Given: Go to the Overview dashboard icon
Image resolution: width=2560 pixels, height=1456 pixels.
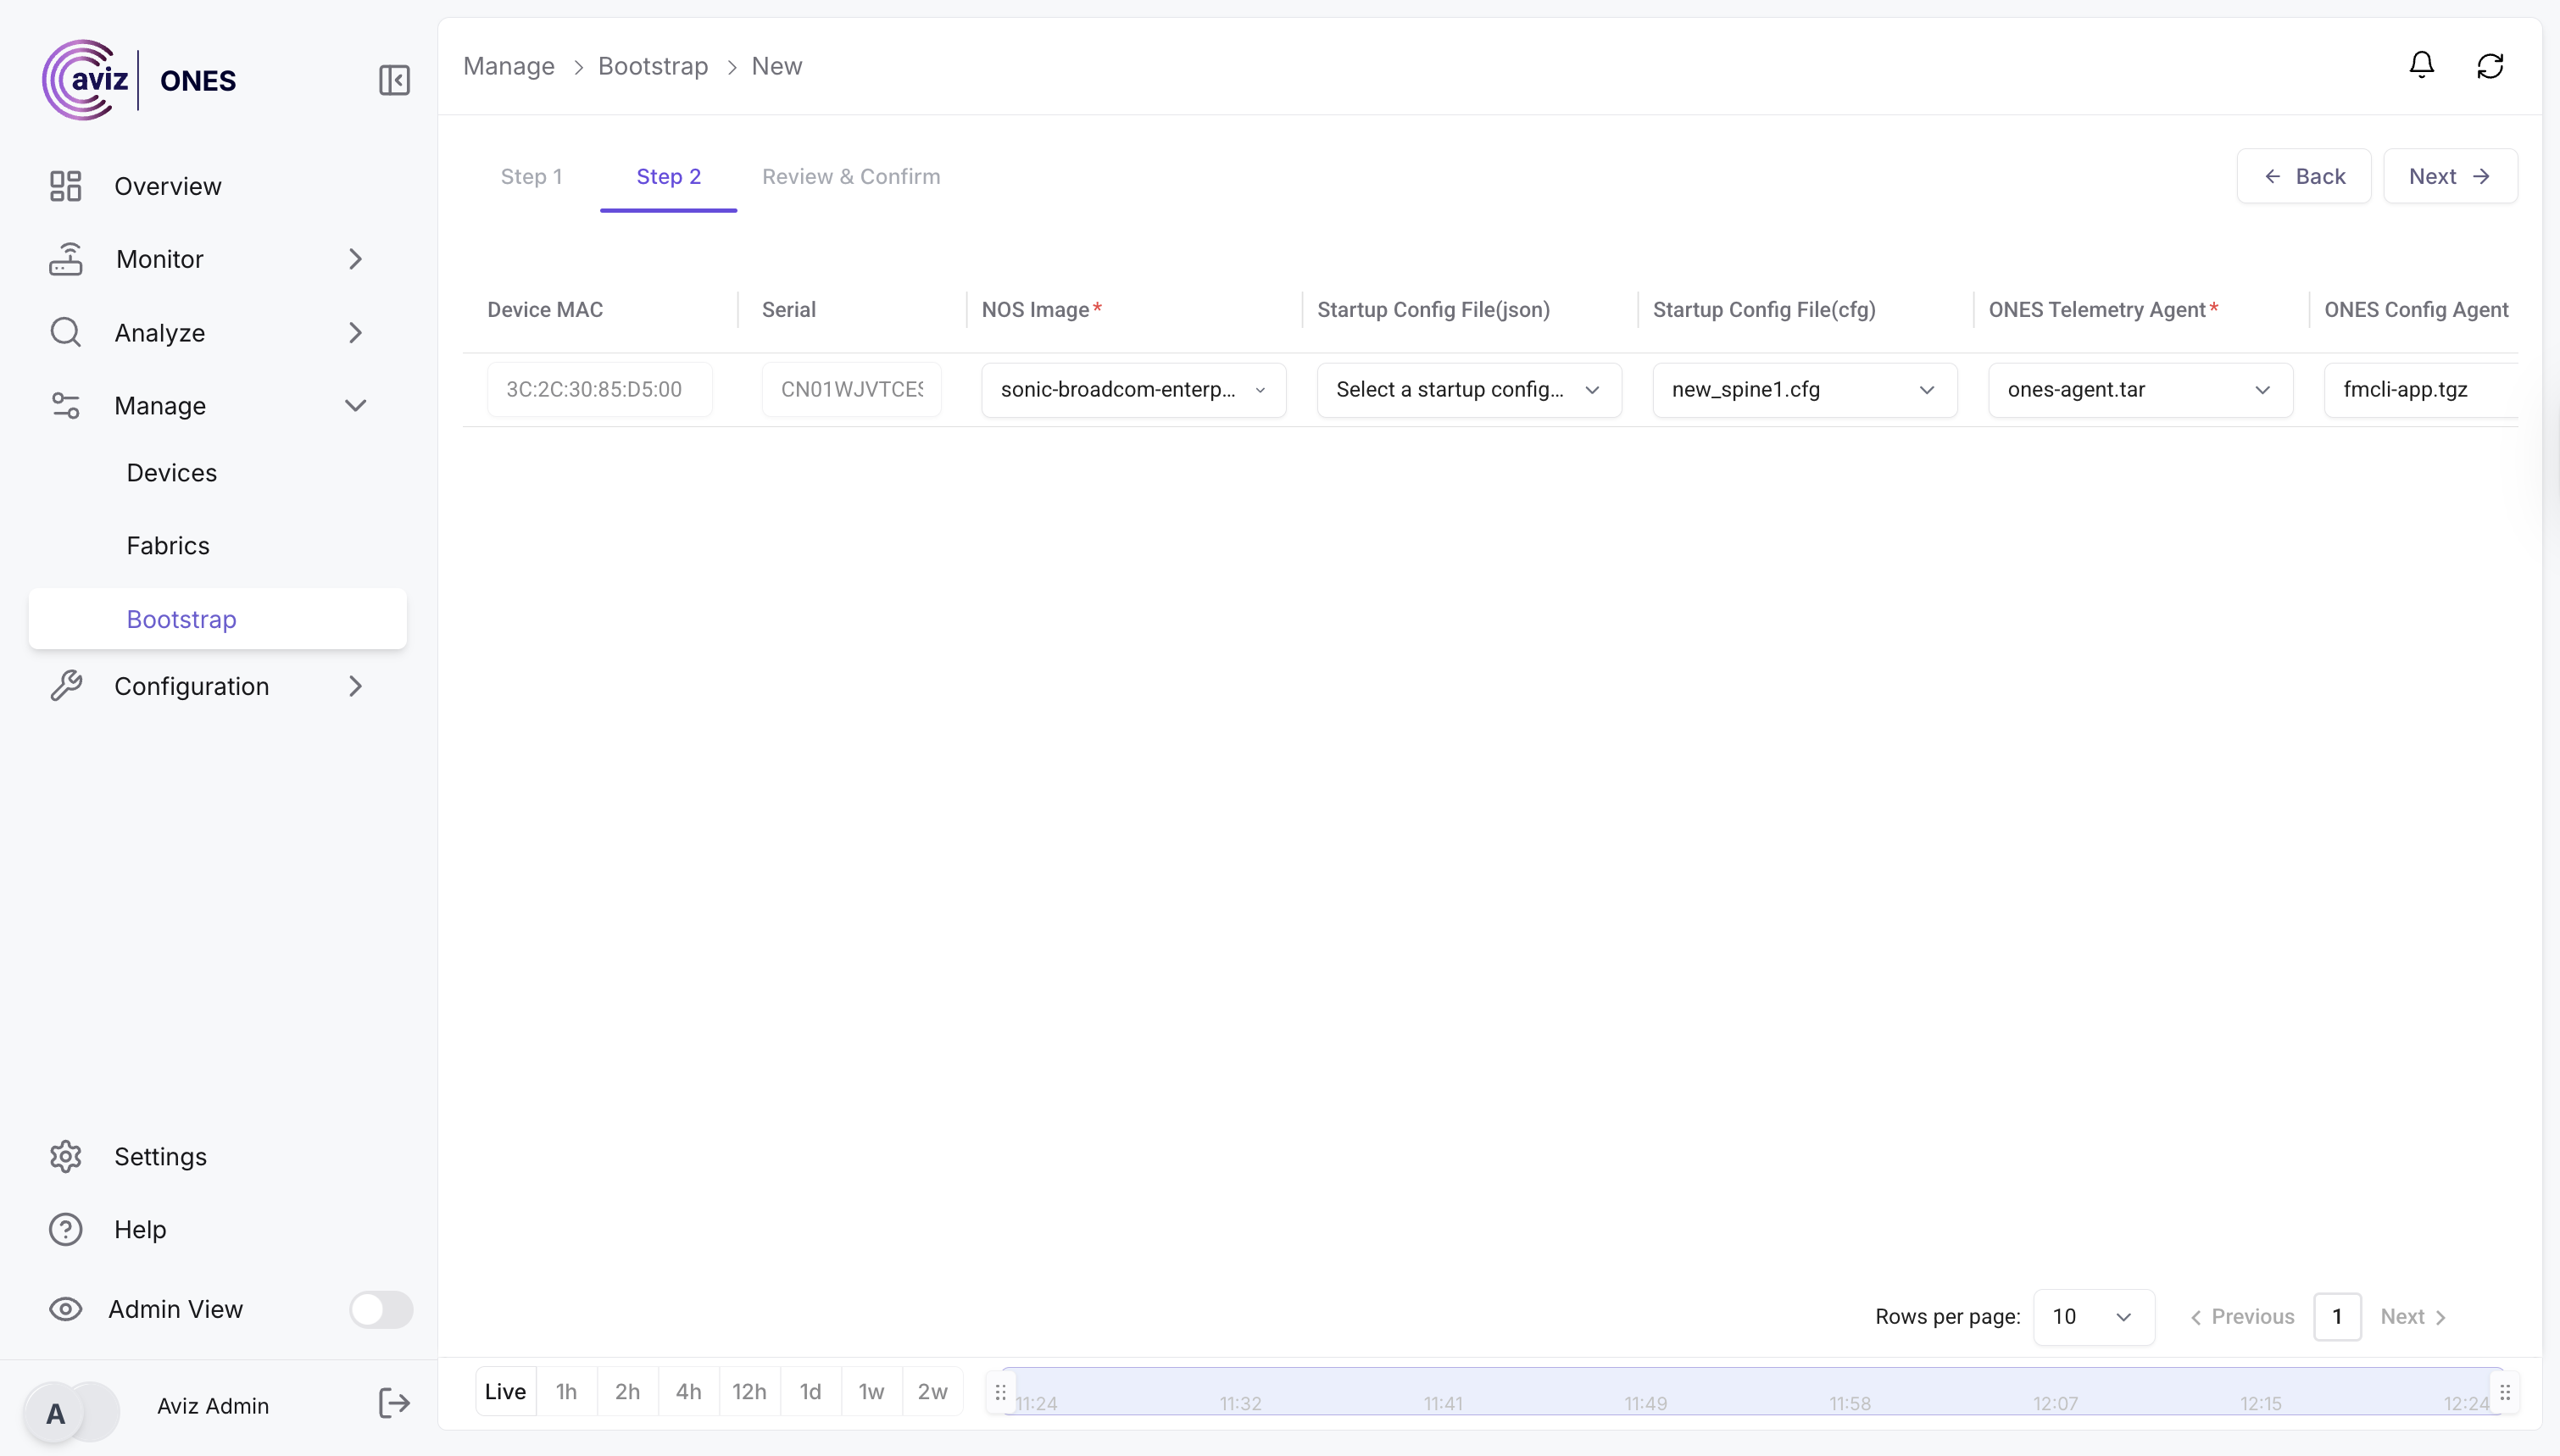Looking at the screenshot, I should click(66, 186).
